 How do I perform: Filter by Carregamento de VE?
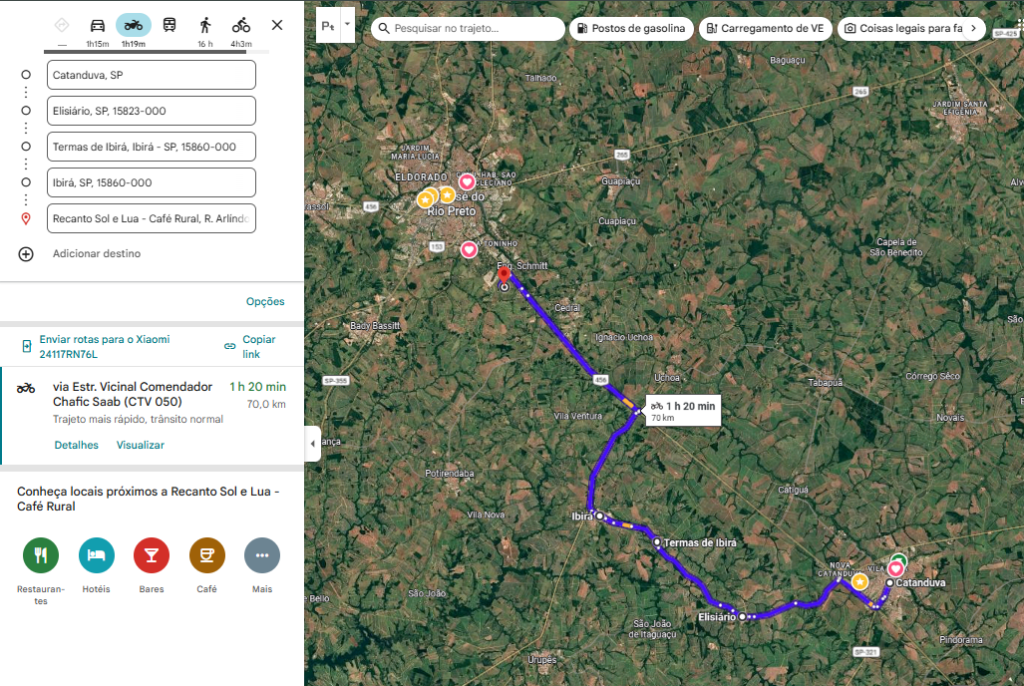tap(765, 29)
